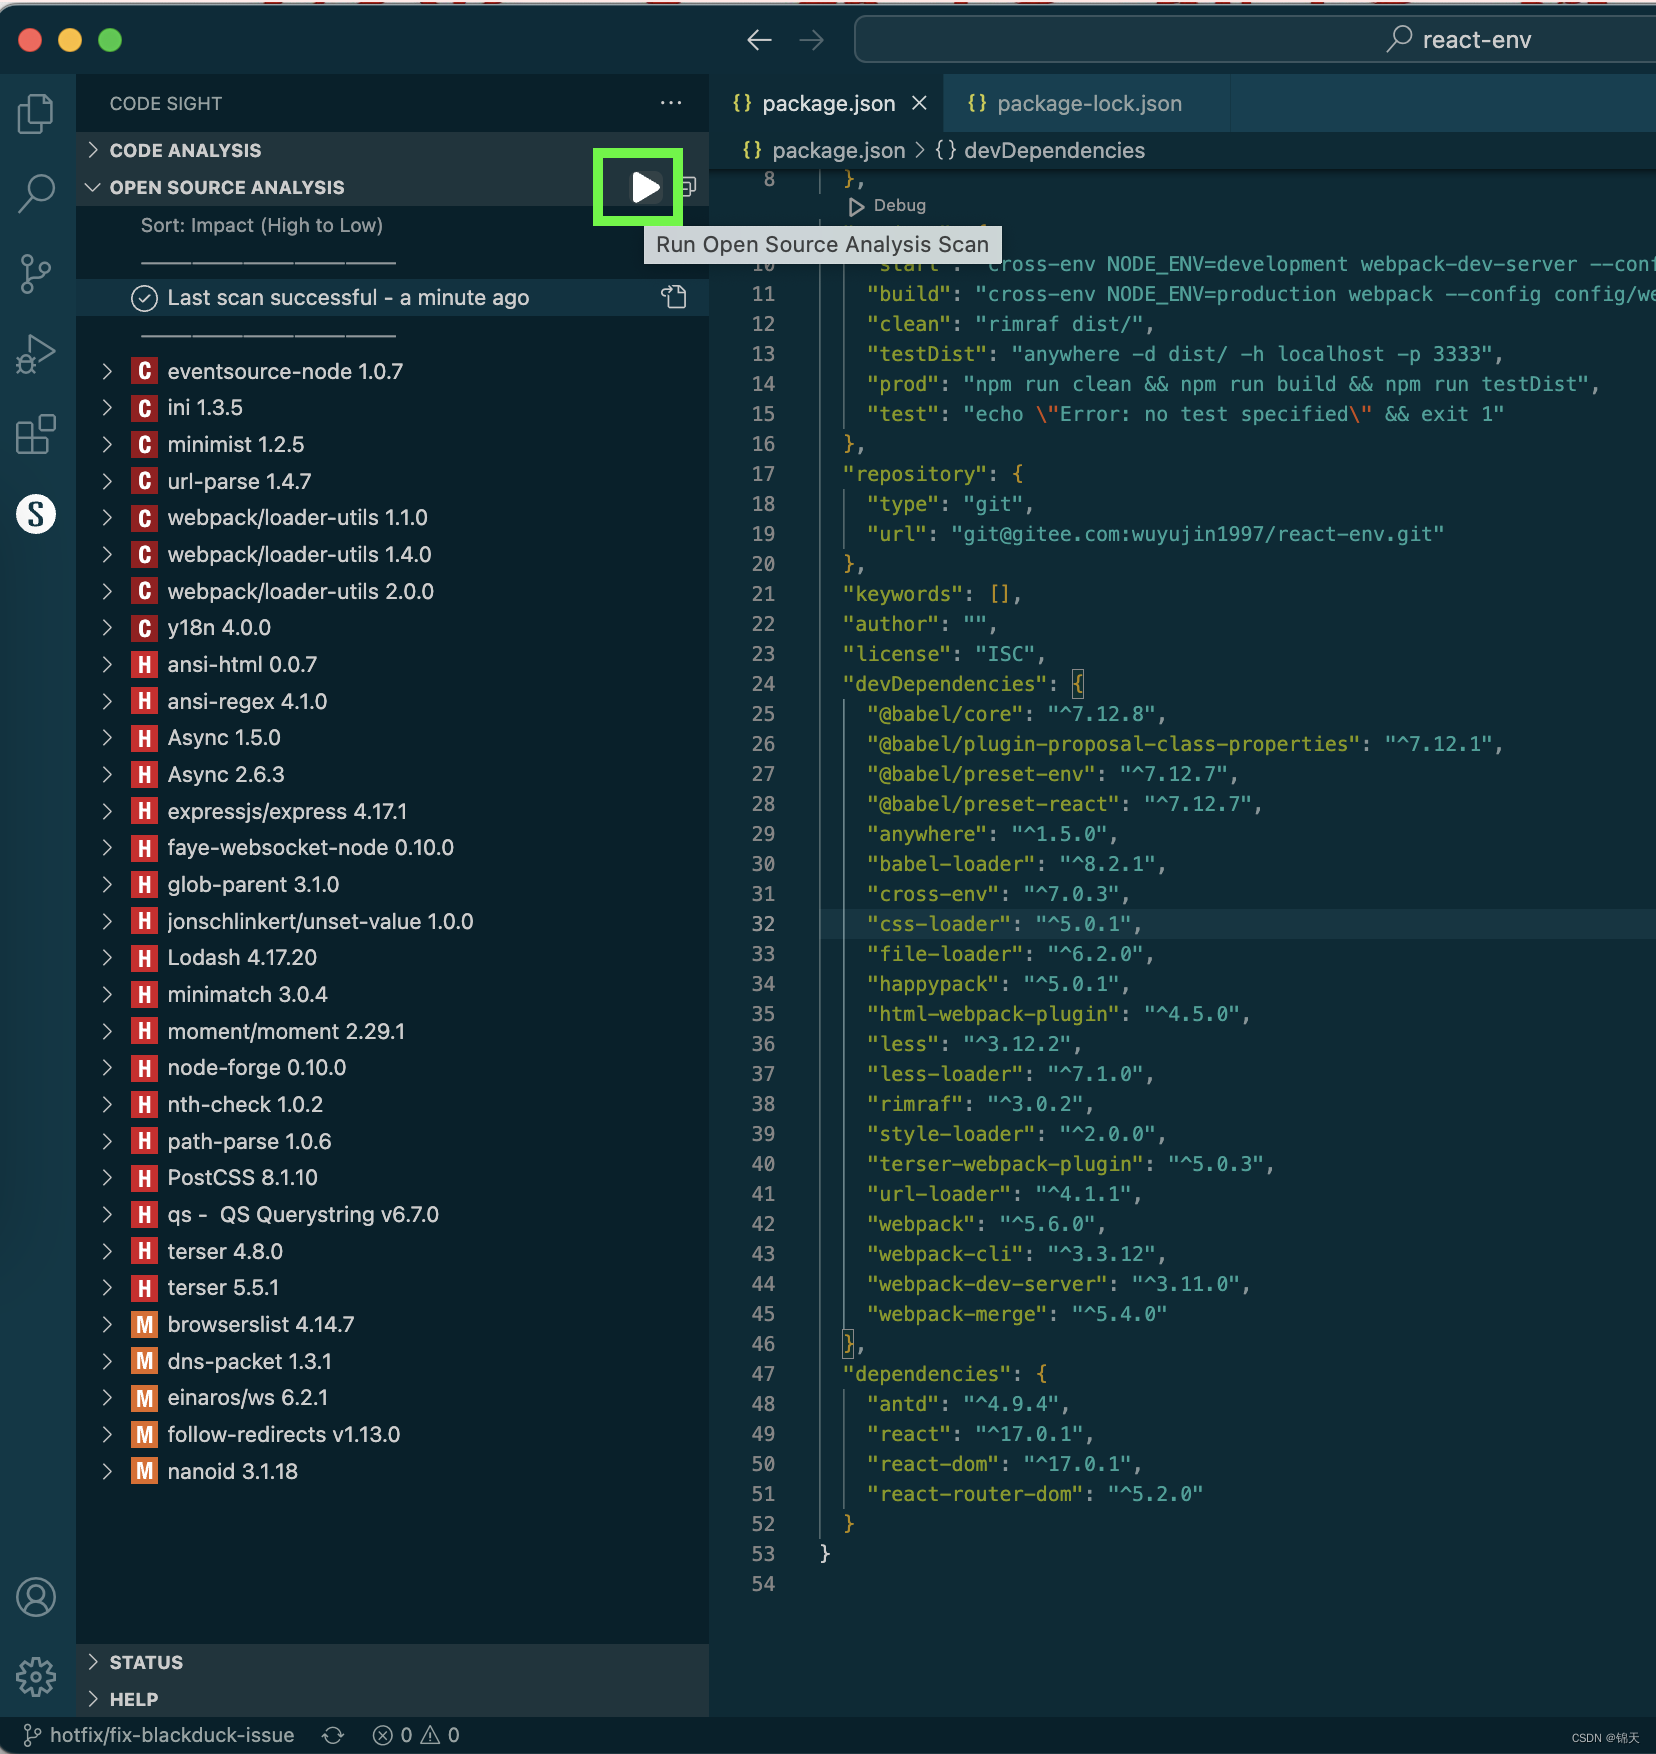1656x1754 pixels.
Task: Open Source Control view in activity bar
Action: click(x=36, y=273)
